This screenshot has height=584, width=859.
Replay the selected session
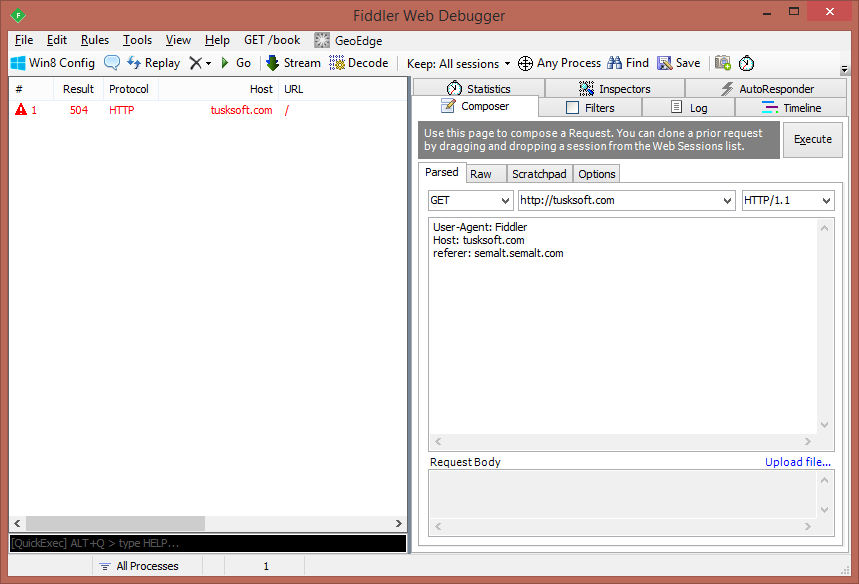[153, 63]
